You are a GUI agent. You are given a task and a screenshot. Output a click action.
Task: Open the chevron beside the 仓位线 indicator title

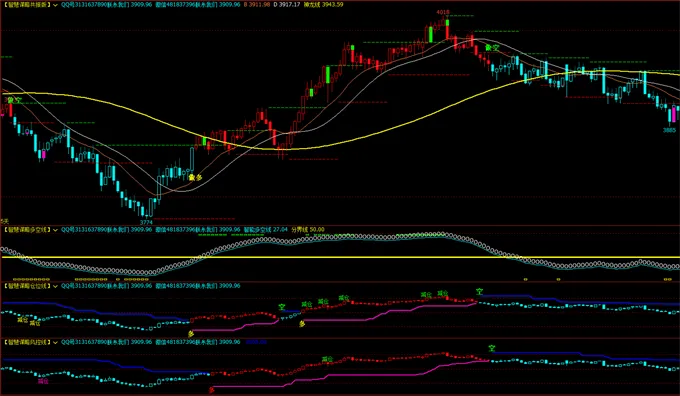tap(55, 286)
